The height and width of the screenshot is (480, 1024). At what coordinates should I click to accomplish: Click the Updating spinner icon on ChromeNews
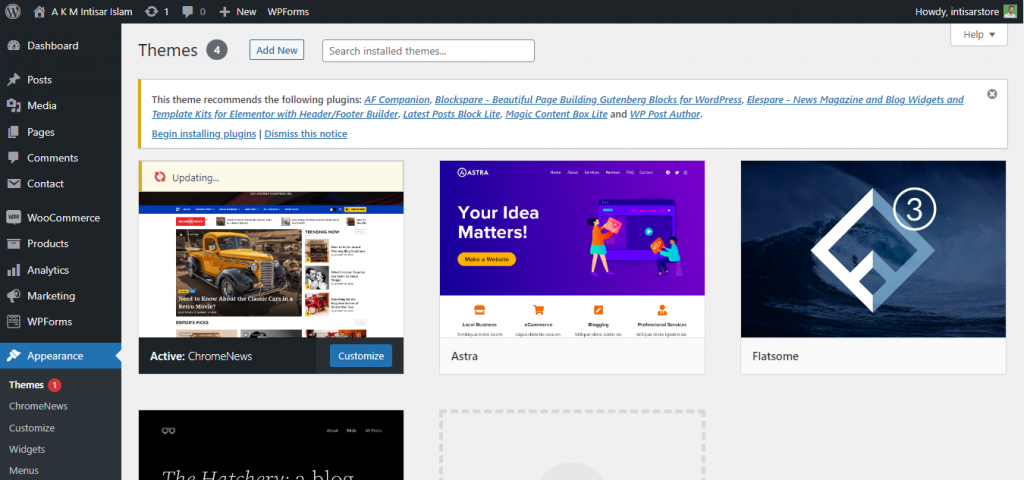click(160, 177)
